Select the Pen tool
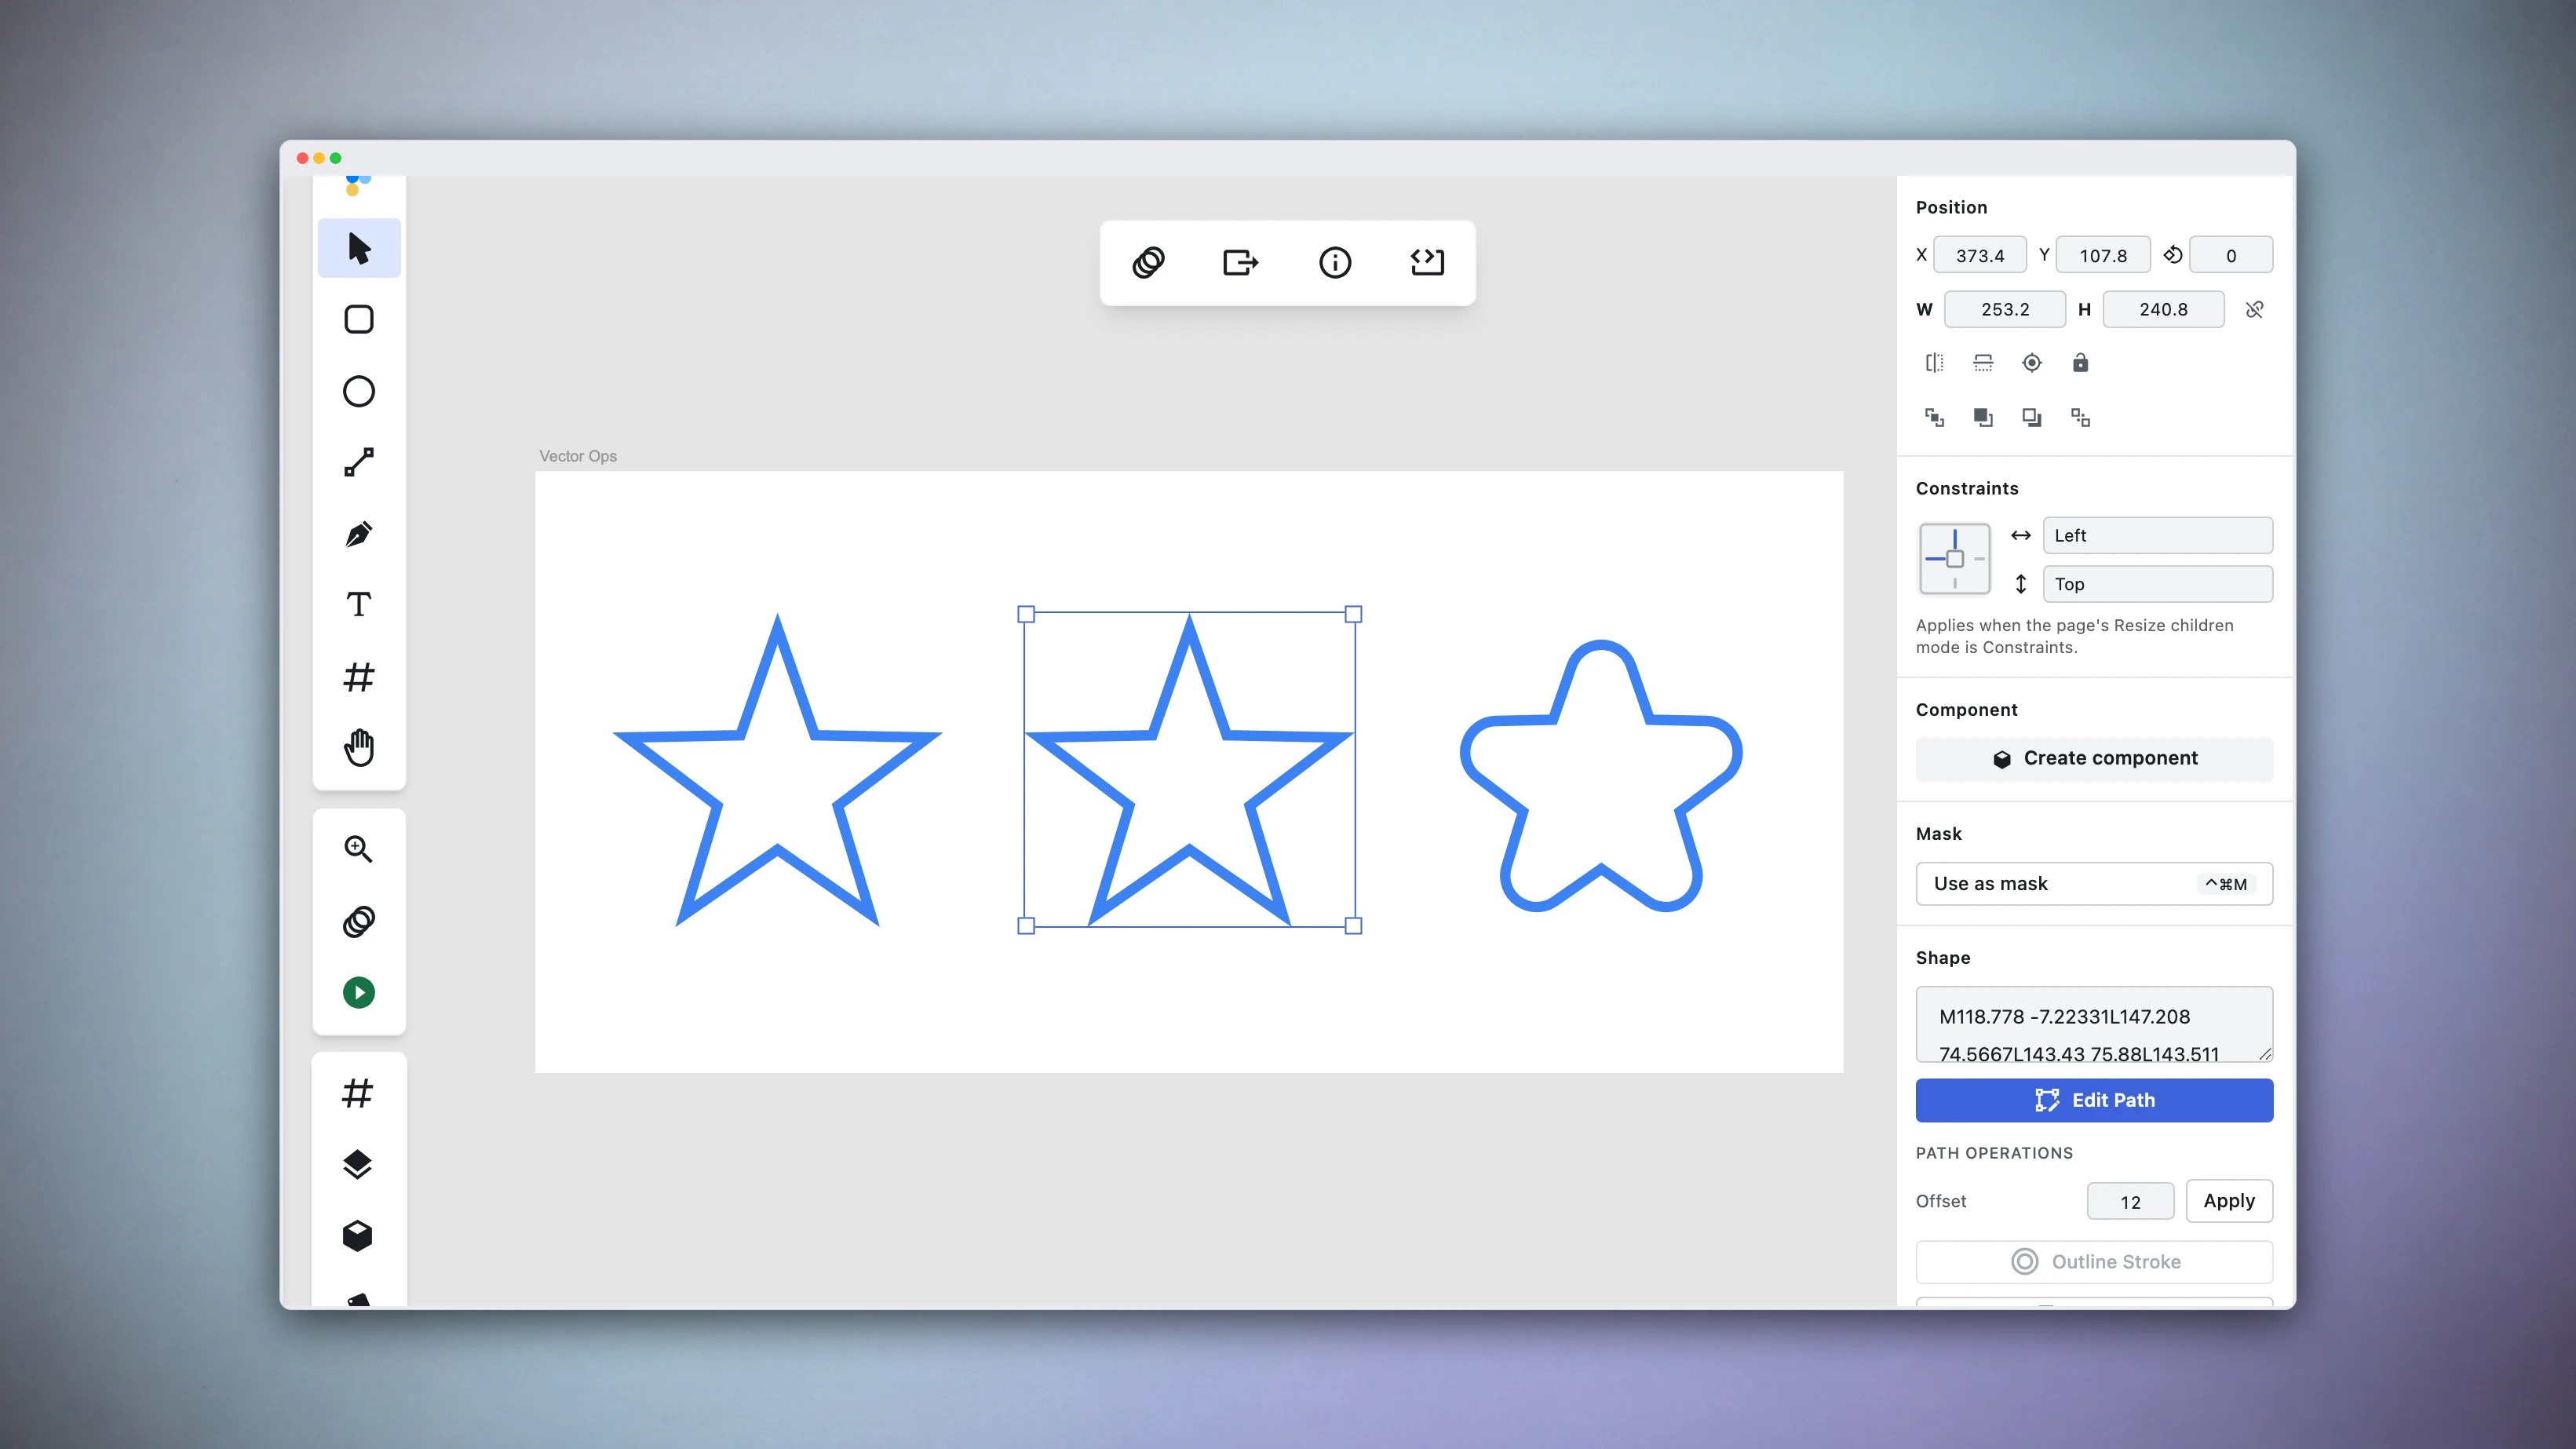The image size is (2576, 1449). 359,534
